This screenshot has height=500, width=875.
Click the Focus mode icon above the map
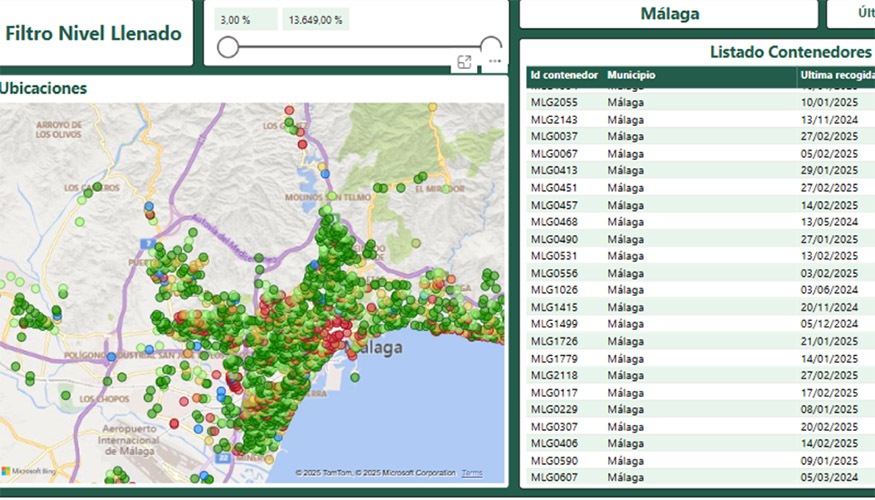coord(464,62)
